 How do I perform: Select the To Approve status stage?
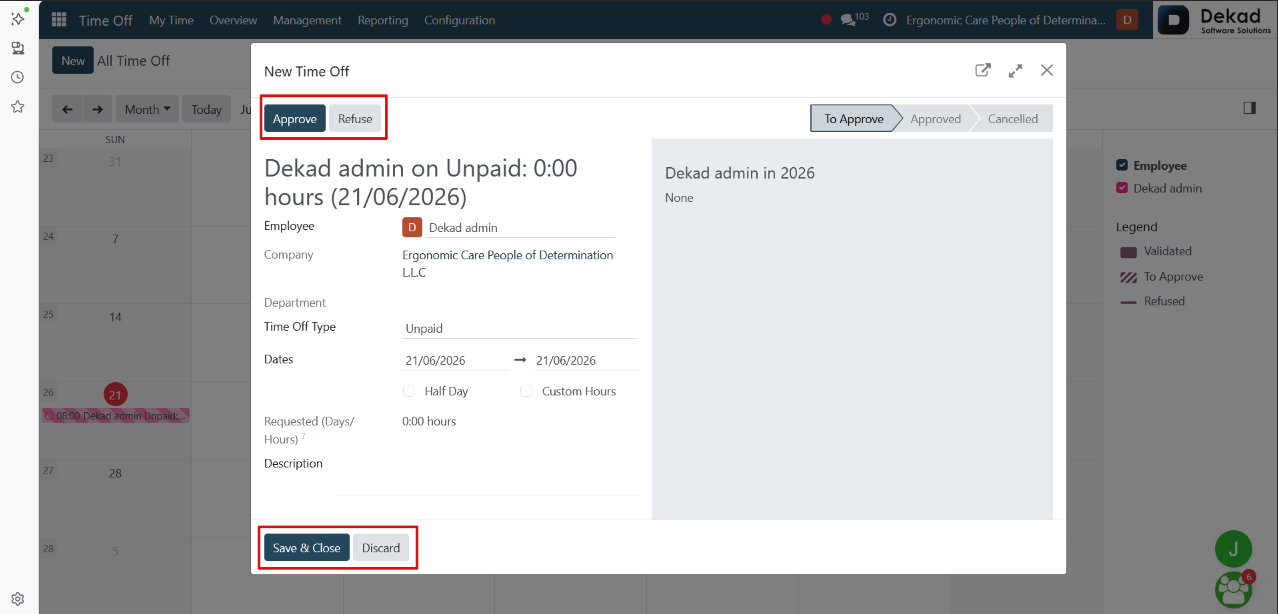coord(854,118)
